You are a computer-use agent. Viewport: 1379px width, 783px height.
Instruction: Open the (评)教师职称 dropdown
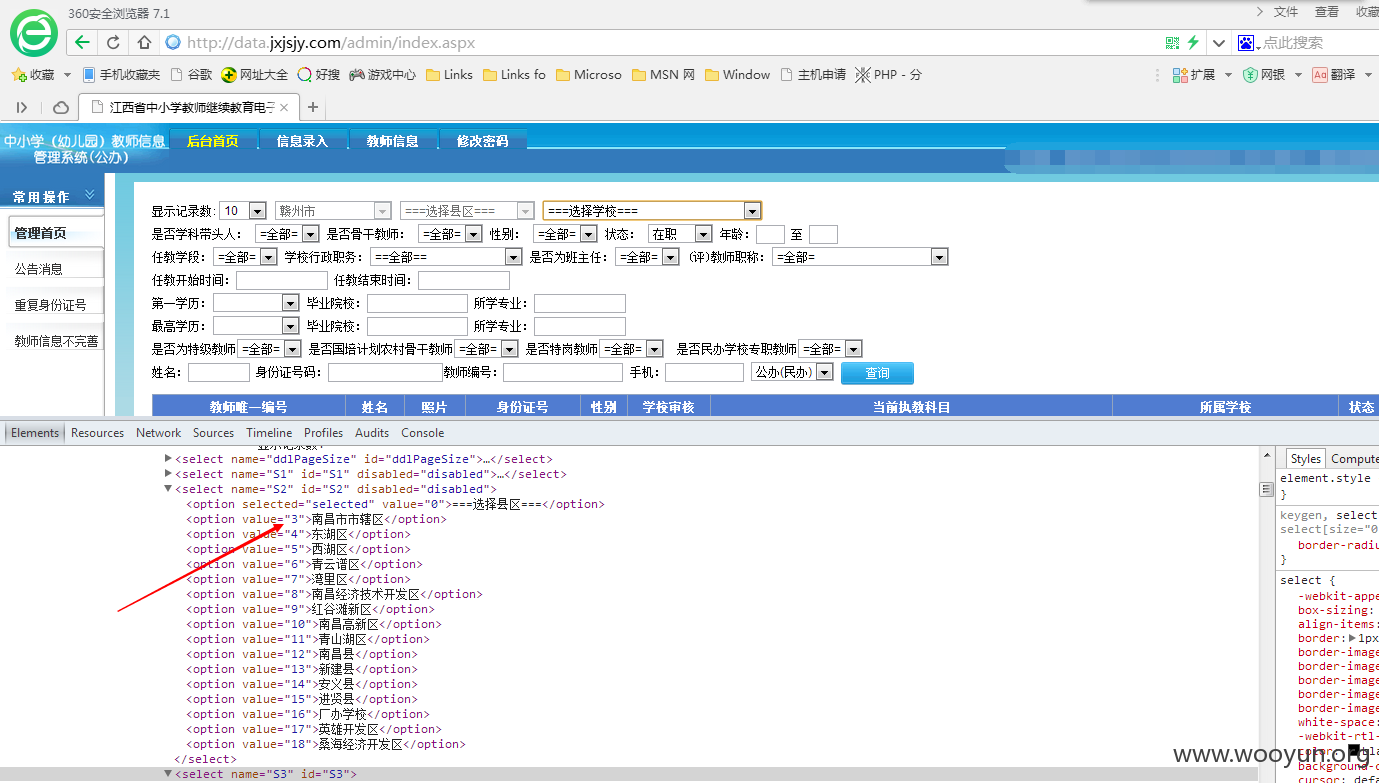pyautogui.click(x=859, y=257)
